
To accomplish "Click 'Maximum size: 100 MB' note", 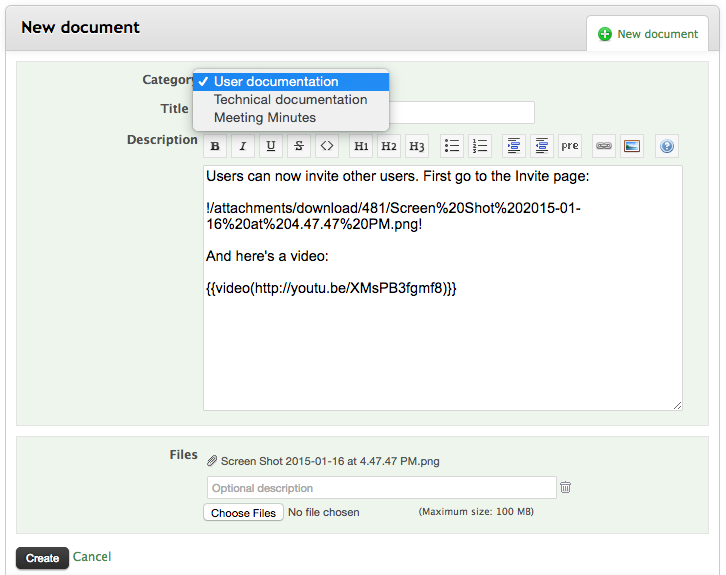I will click(x=476, y=512).
